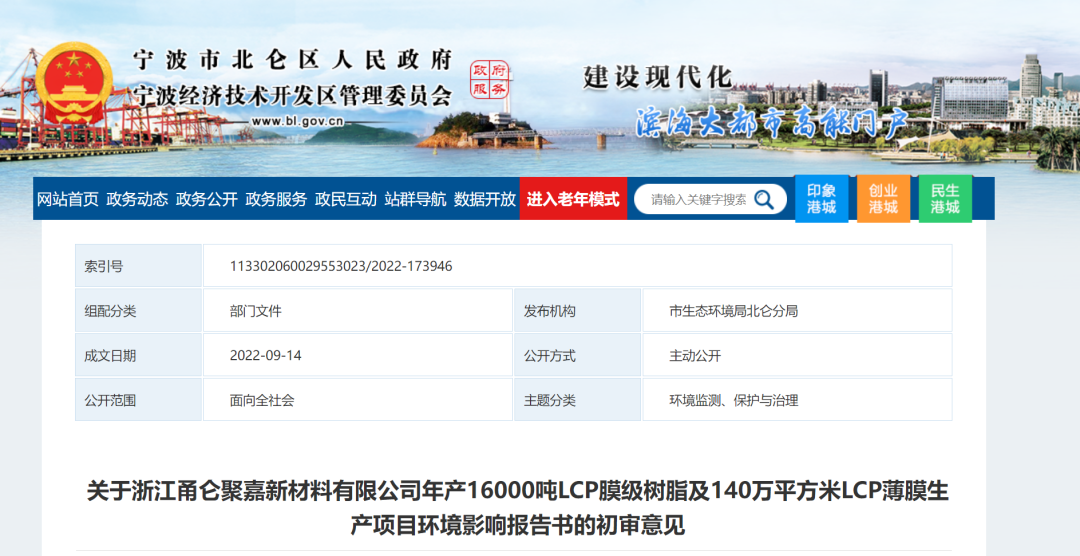Open the orange 创业港城 tile
This screenshot has height=556, width=1080.
[883, 199]
